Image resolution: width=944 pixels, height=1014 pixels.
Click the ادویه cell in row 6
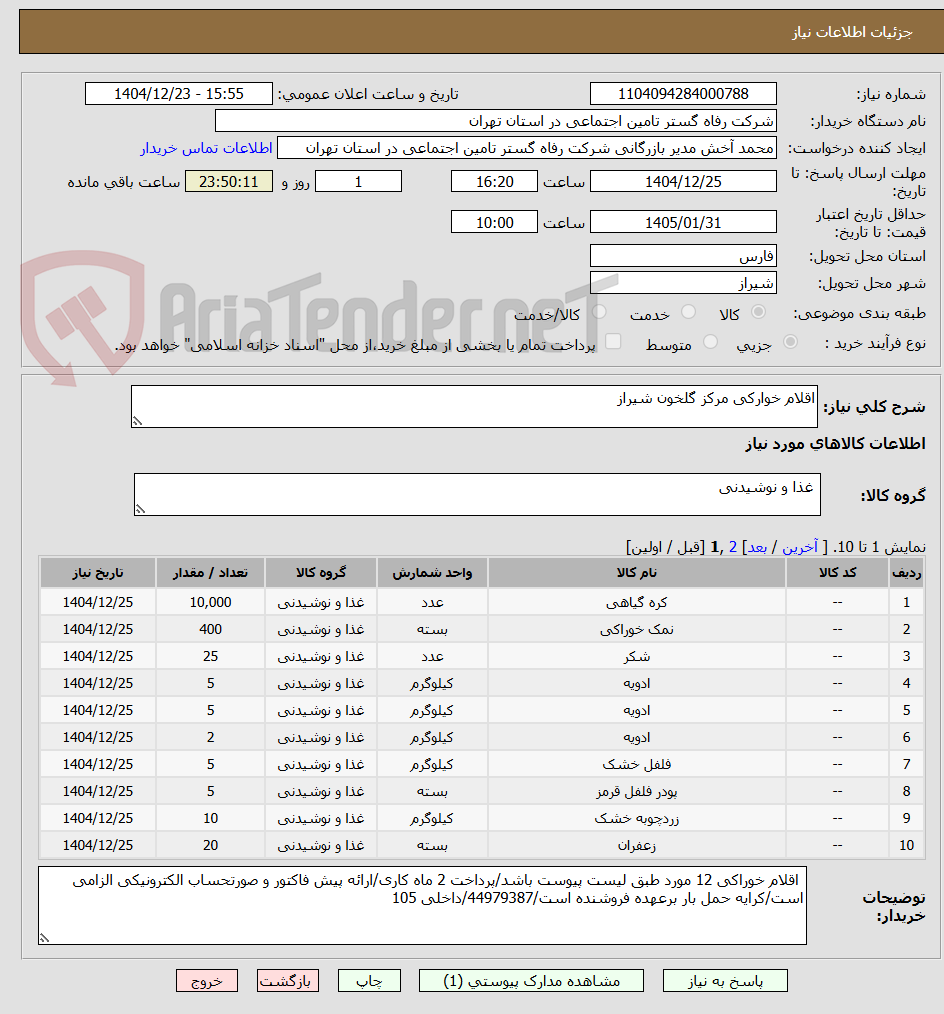pyautogui.click(x=637, y=737)
